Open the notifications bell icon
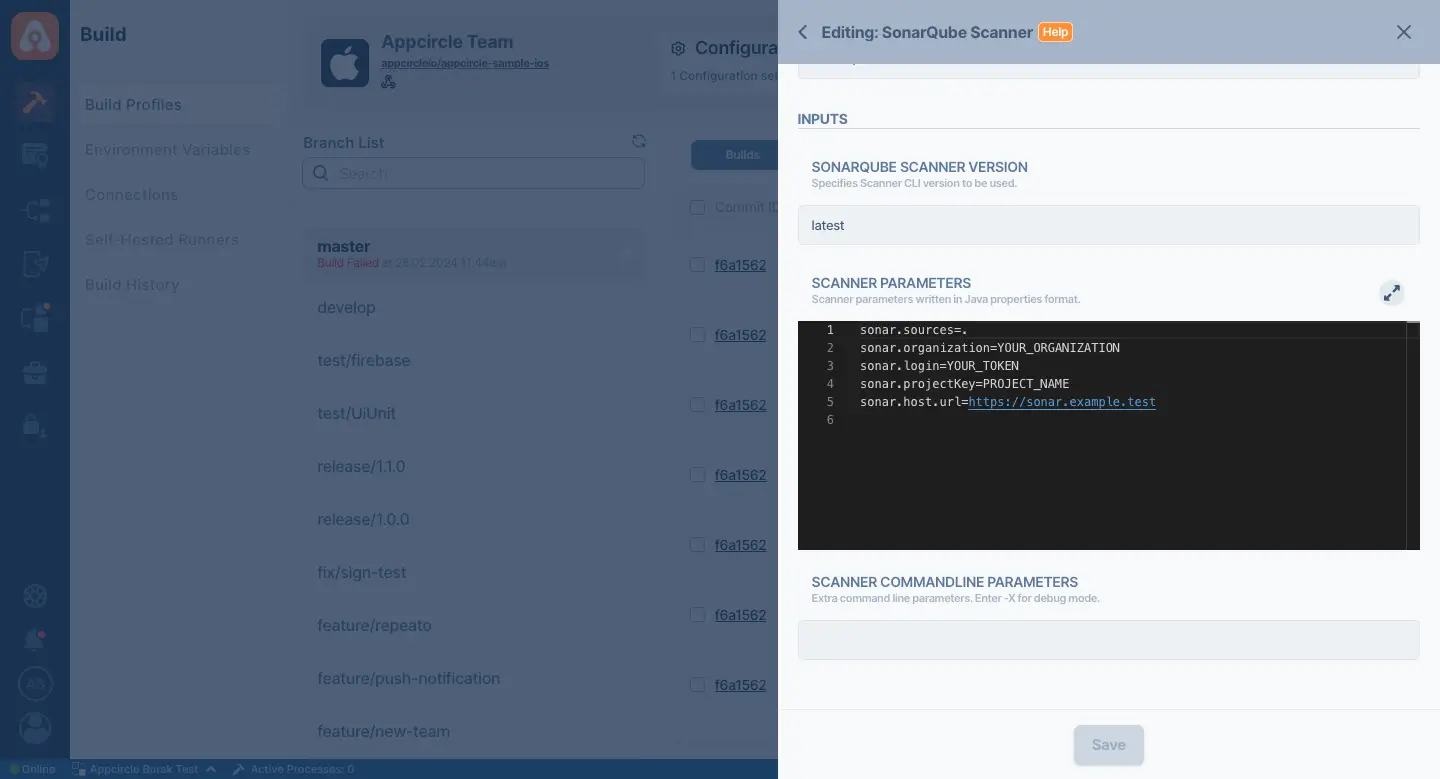This screenshot has width=1440, height=779. (35, 640)
